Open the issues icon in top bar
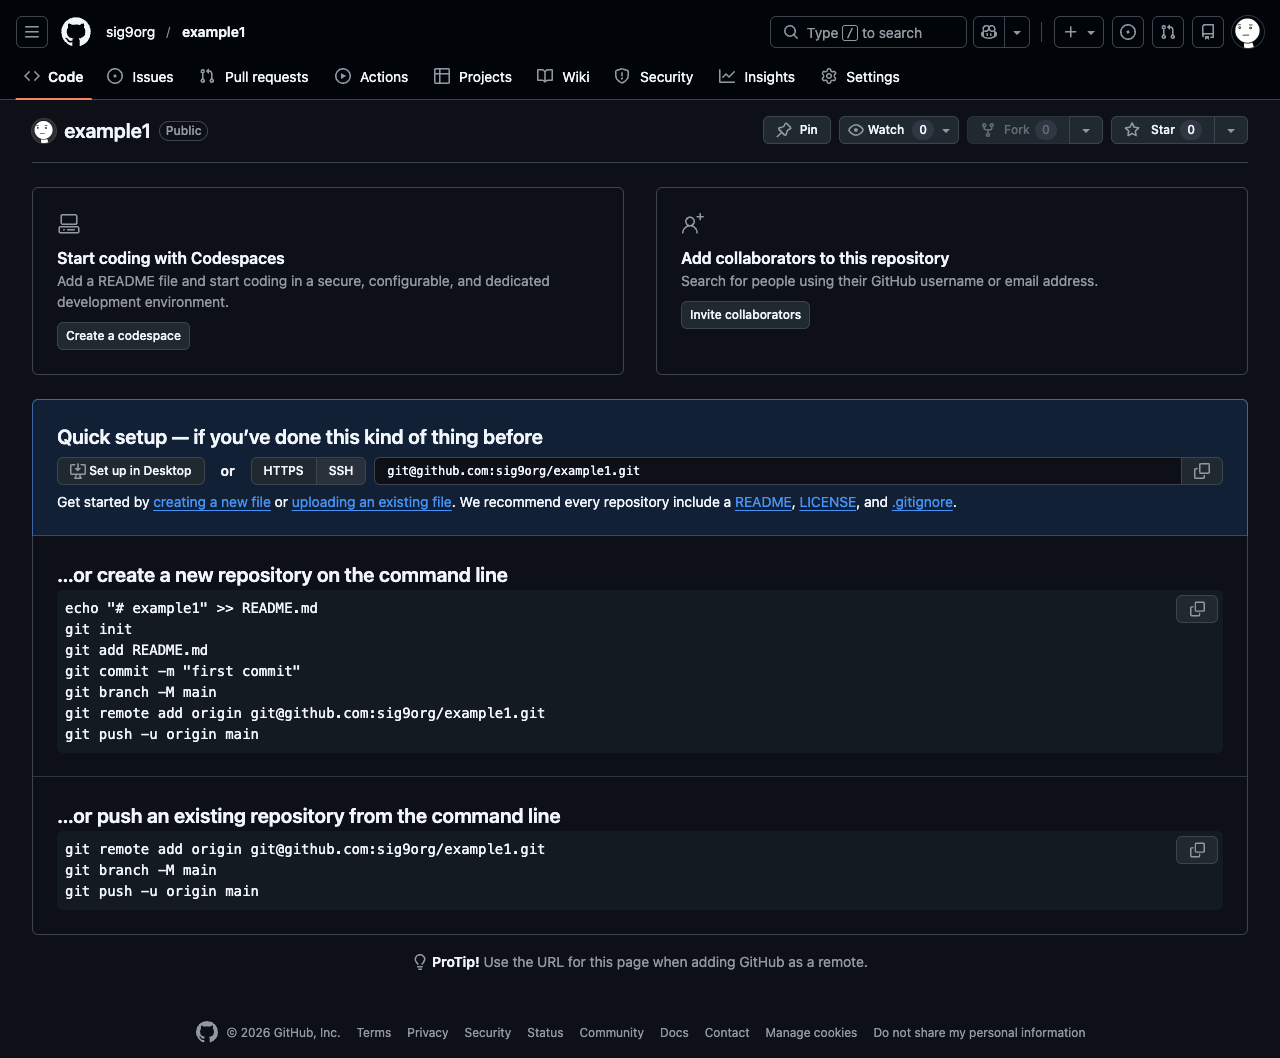Image resolution: width=1280 pixels, height=1058 pixels. pos(1128,32)
